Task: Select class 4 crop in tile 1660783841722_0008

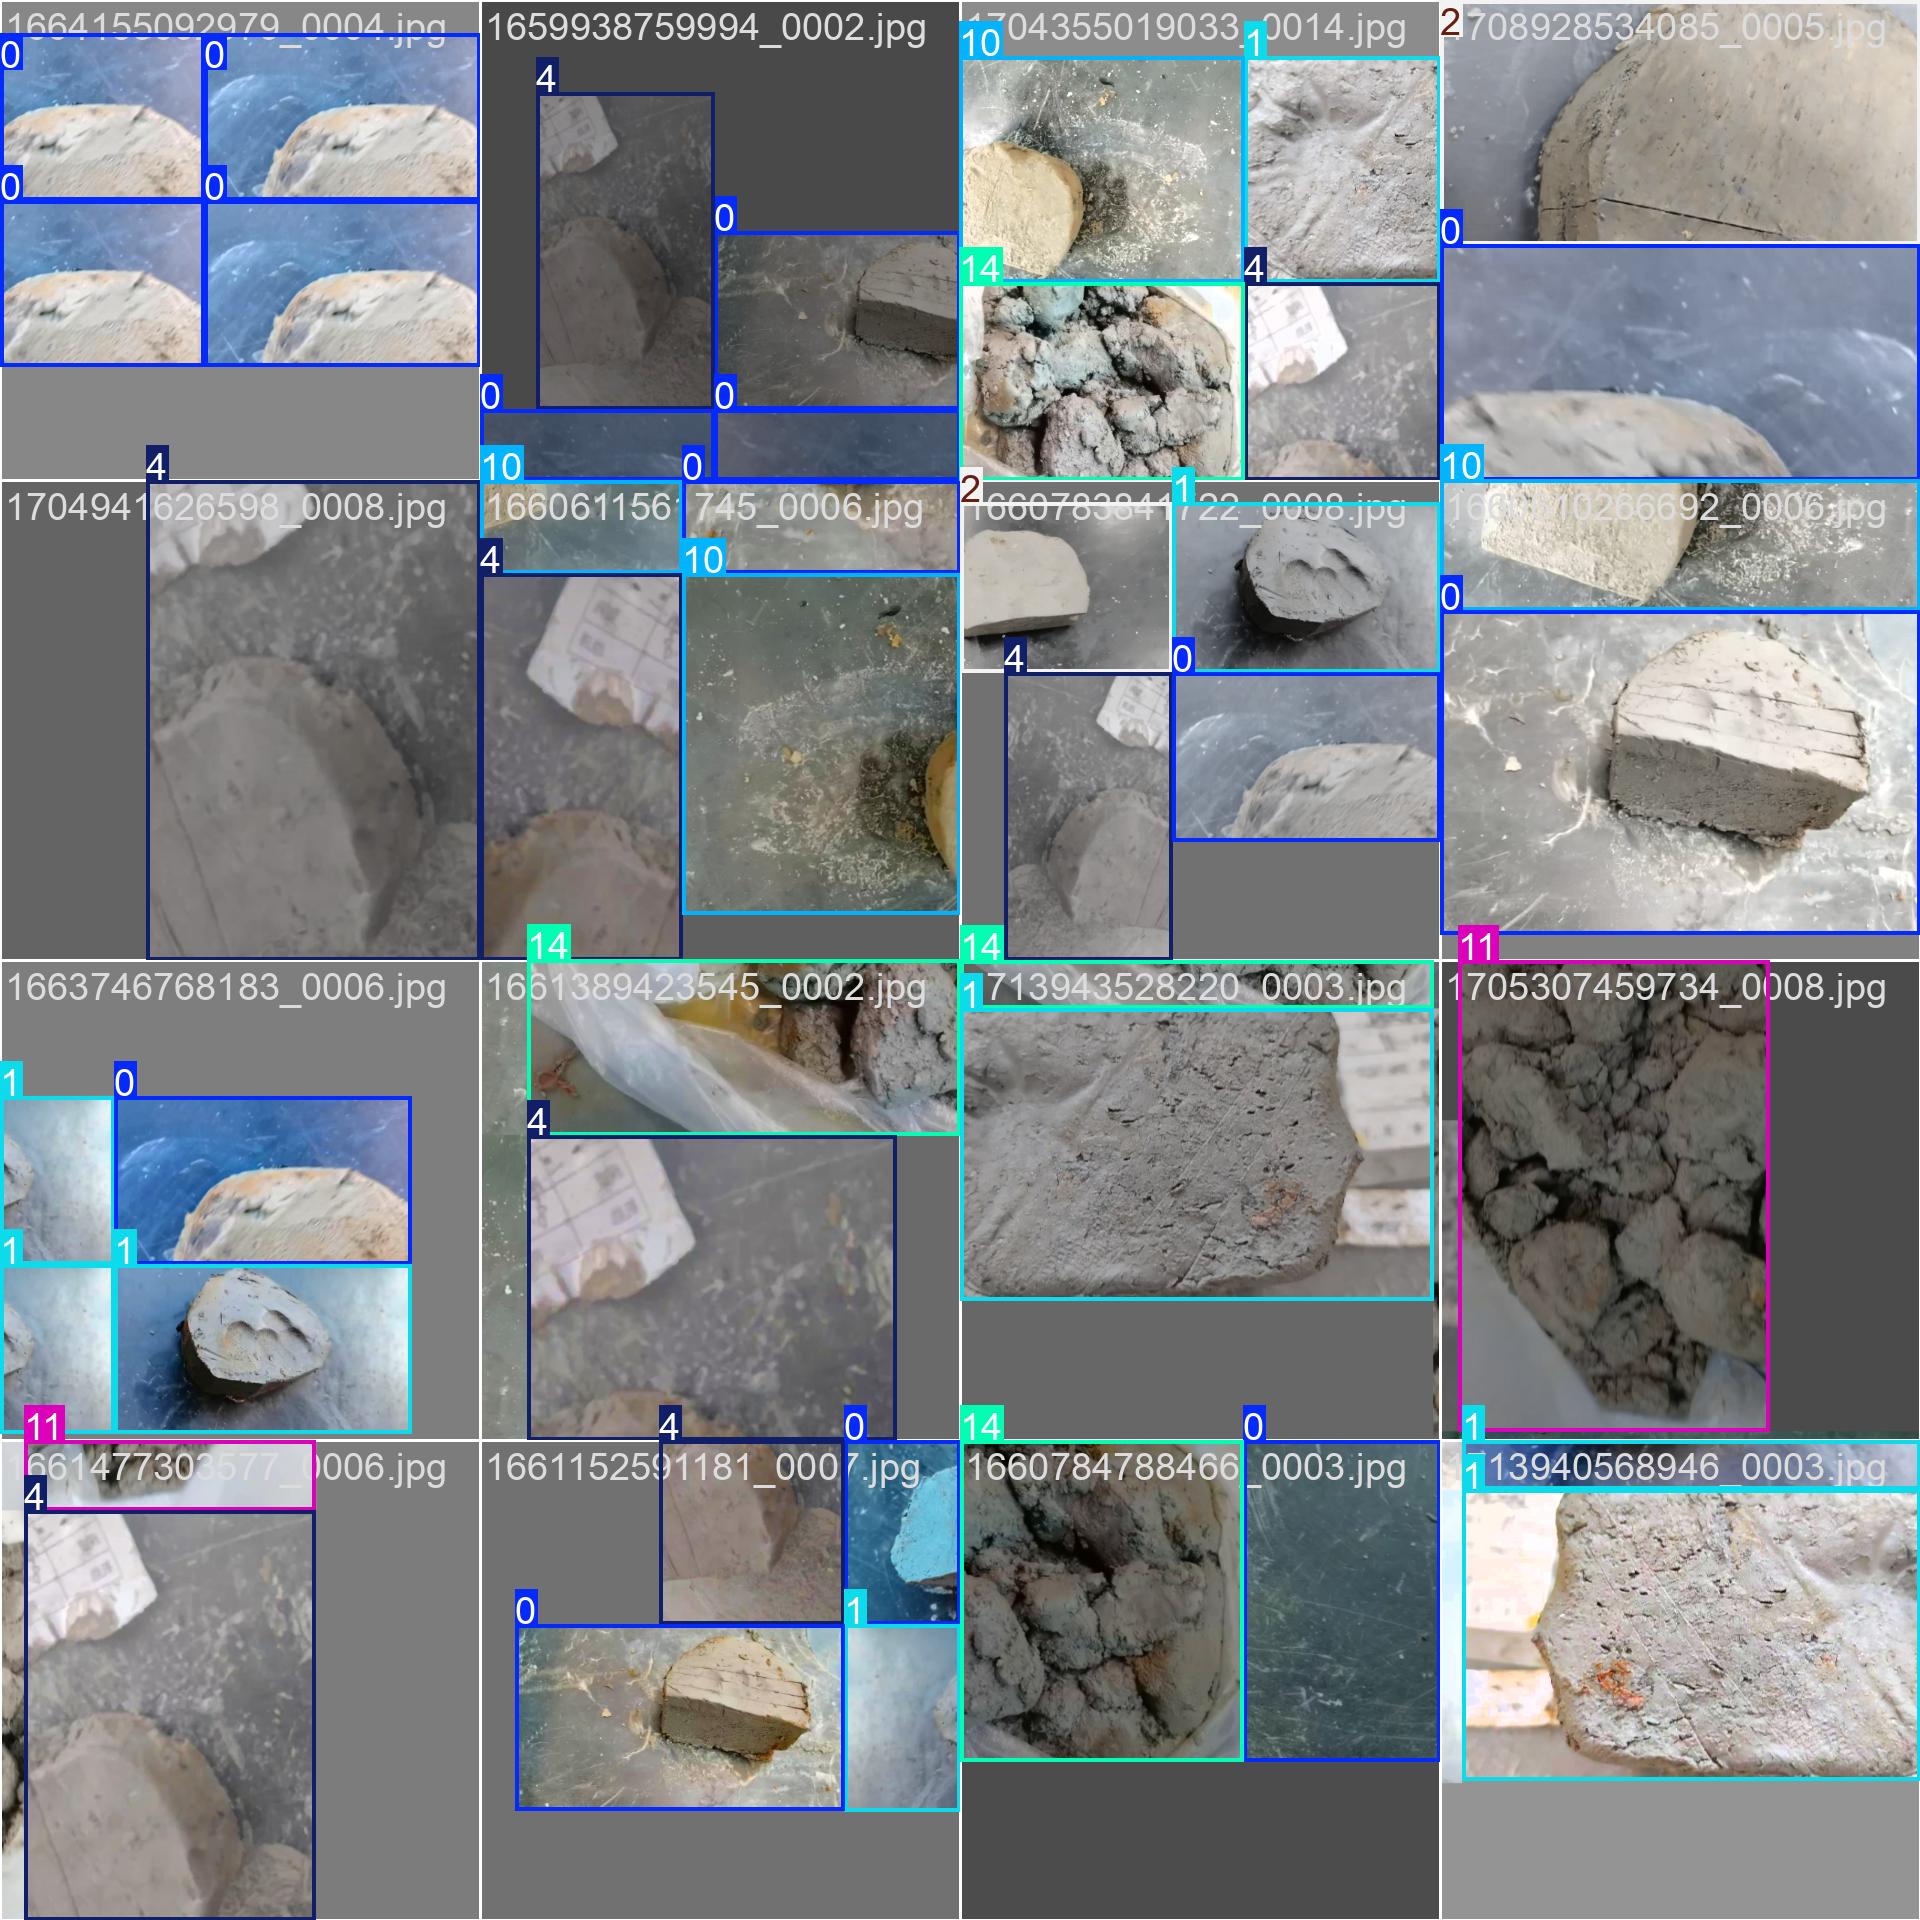Action: [x=1088, y=816]
